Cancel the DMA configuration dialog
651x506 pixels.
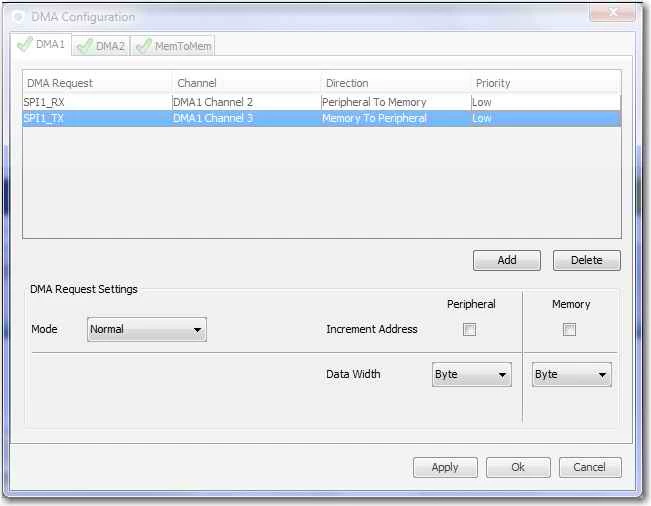(590, 467)
